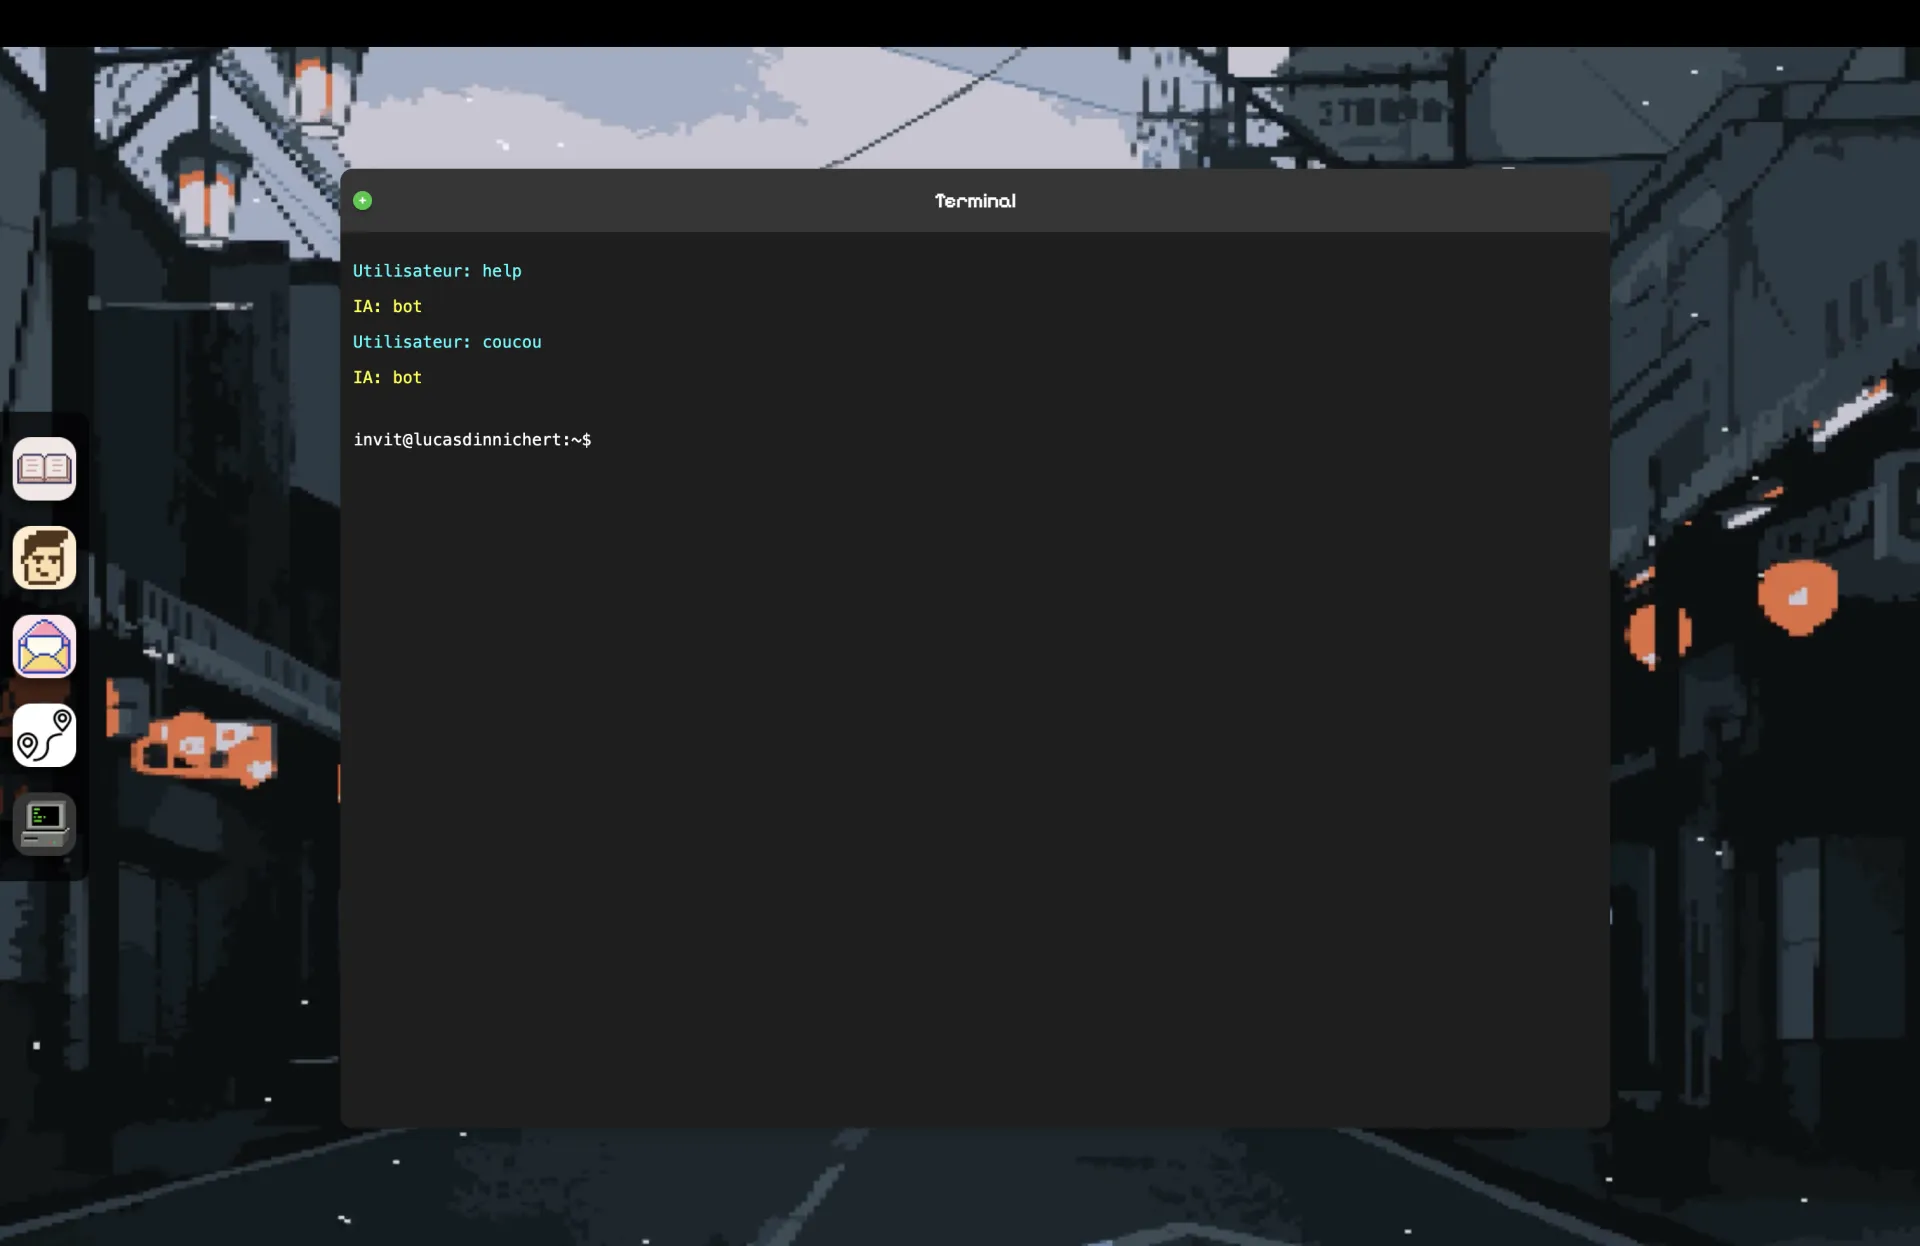This screenshot has width=1920, height=1246.
Task: Select the second "IA: bot" reply
Action: pos(387,377)
